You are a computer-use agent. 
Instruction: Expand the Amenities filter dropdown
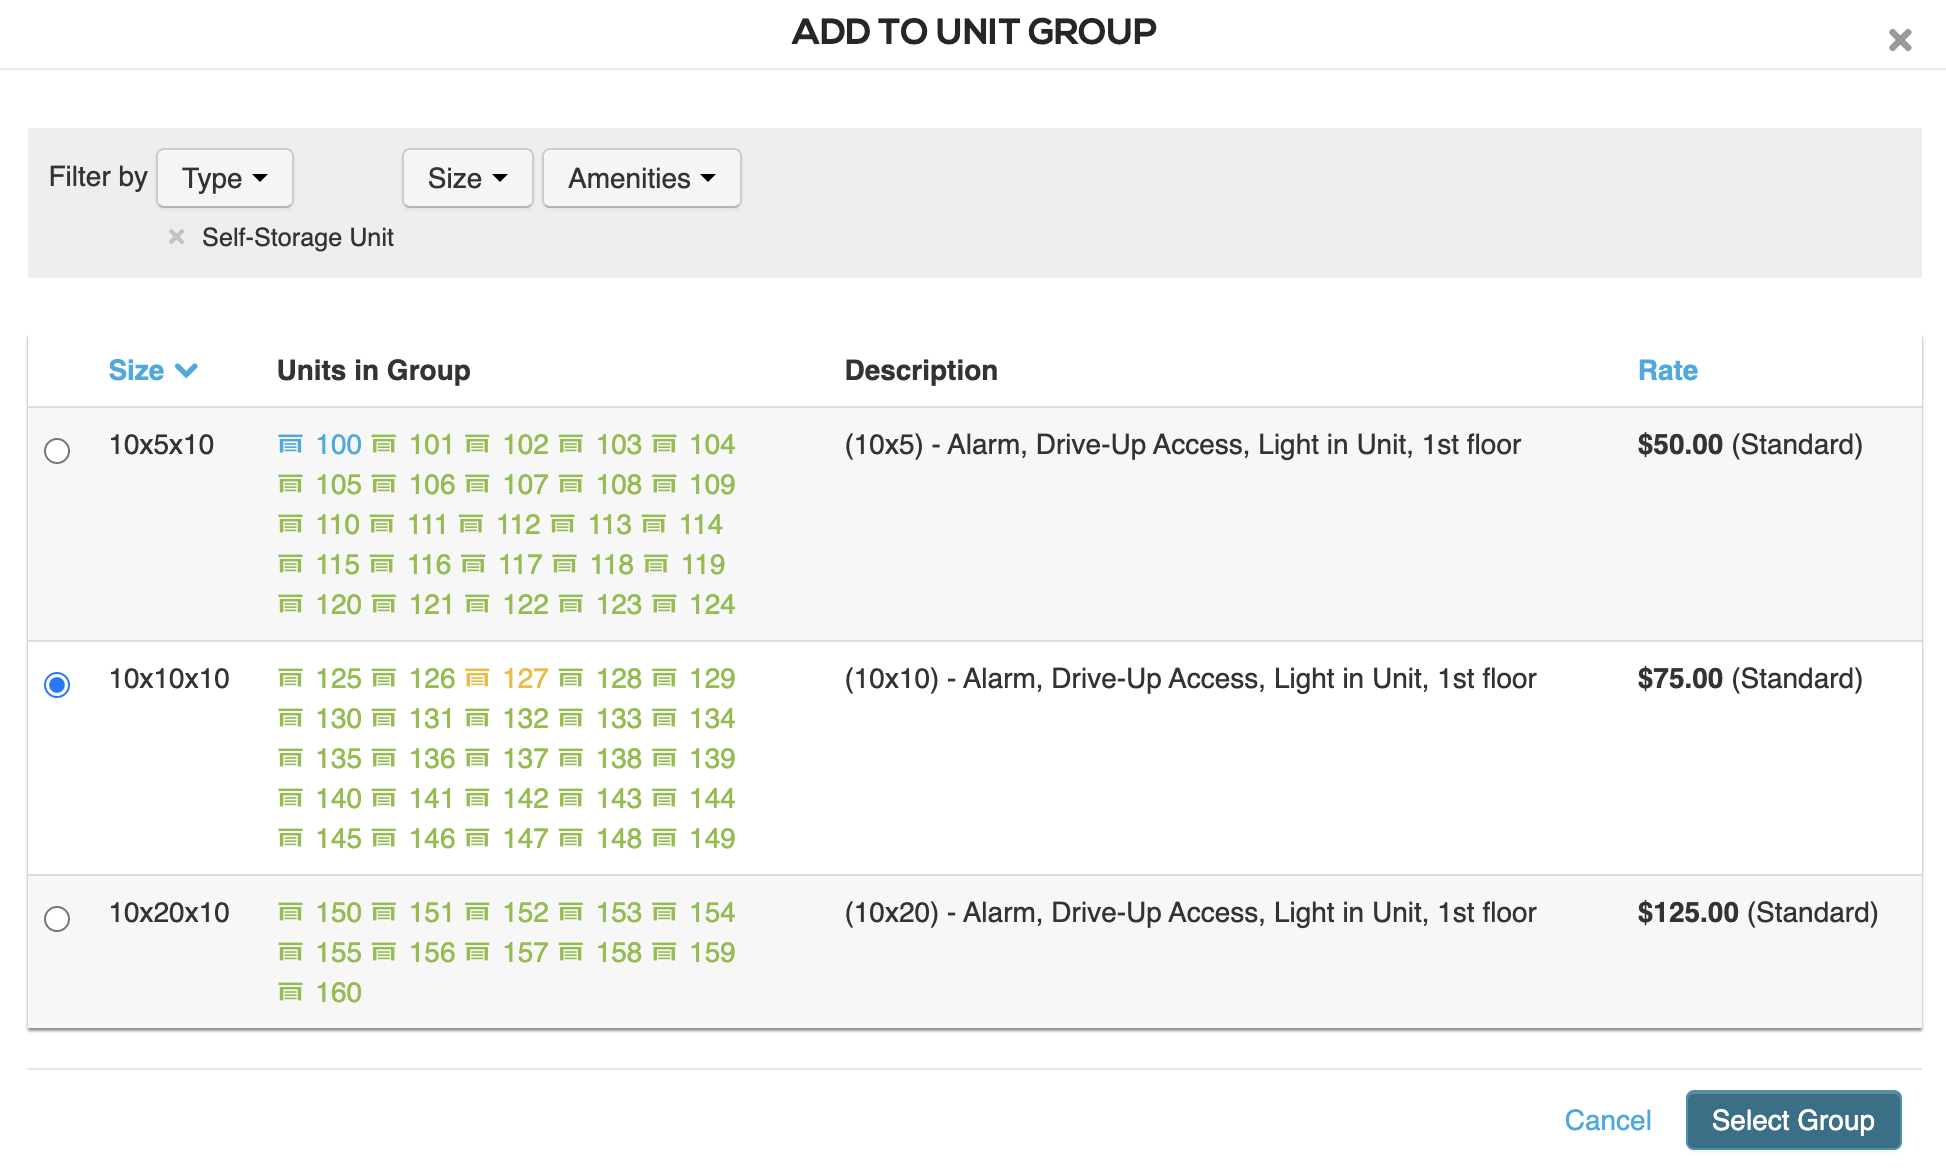(641, 178)
